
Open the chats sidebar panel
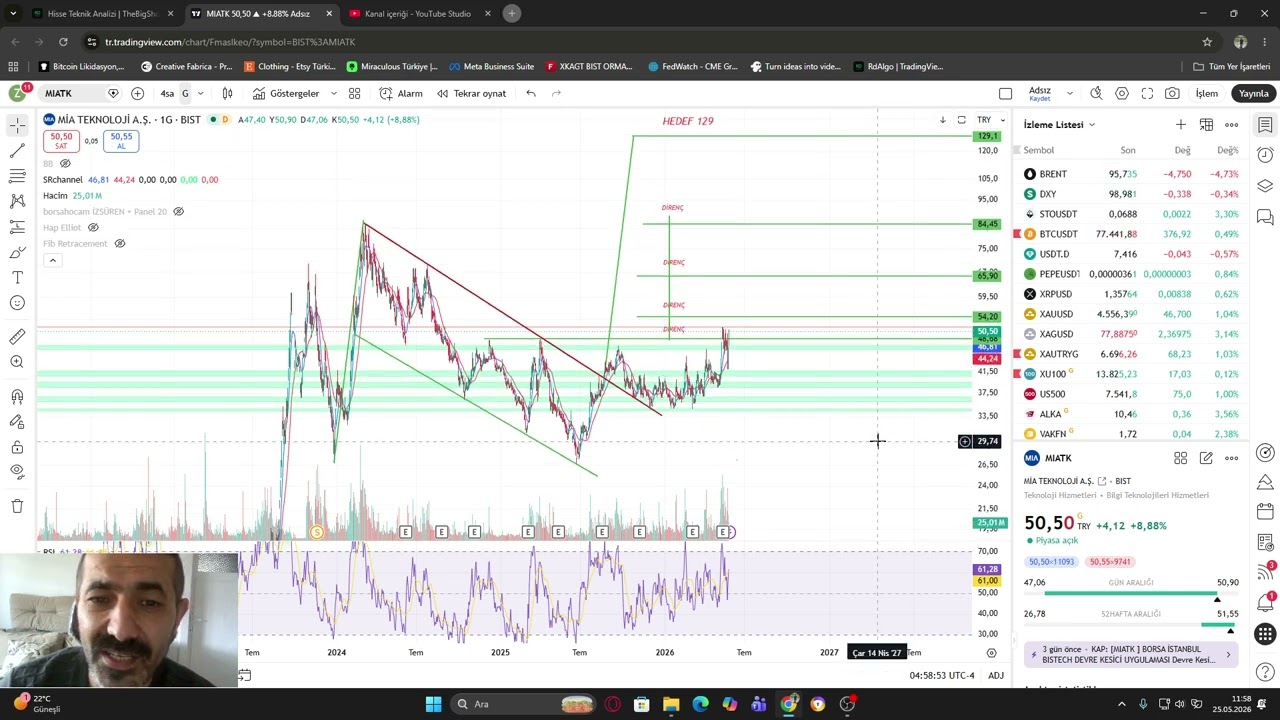pyautogui.click(x=1265, y=217)
